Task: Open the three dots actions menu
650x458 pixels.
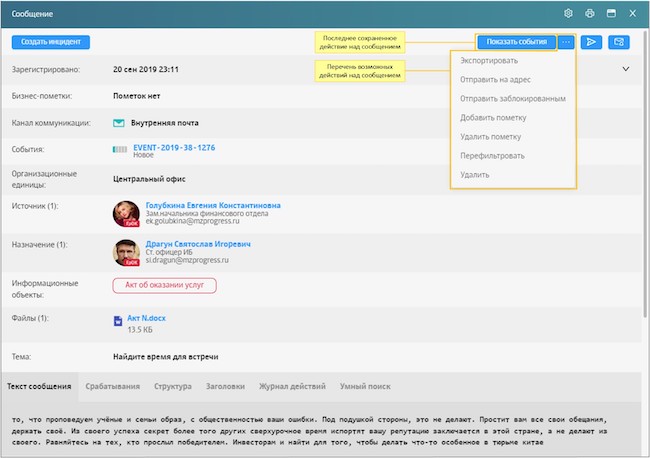Action: 566,42
